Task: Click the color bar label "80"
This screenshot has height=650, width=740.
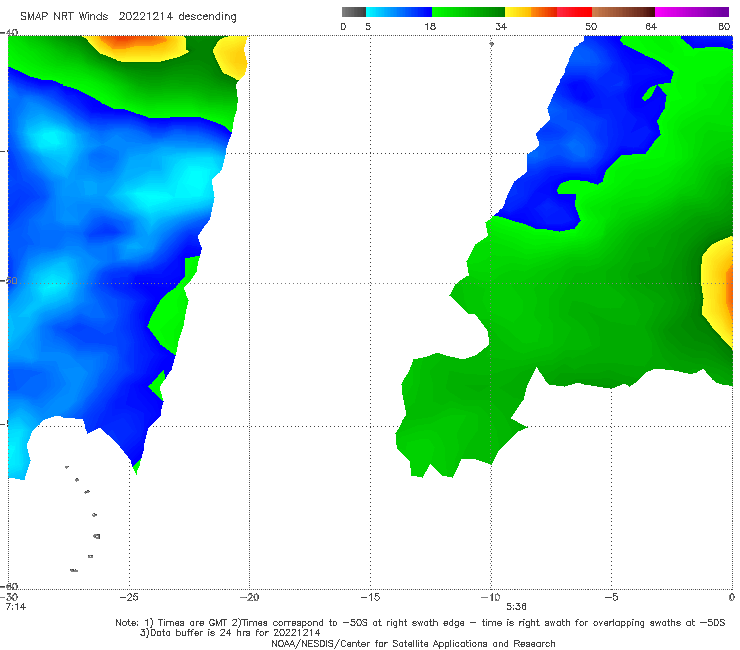Action: 724,26
